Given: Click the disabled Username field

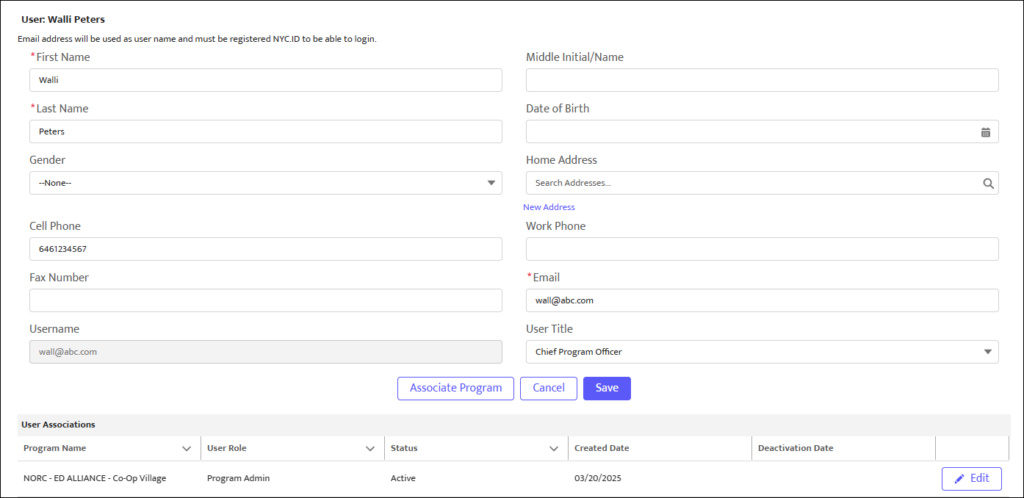Looking at the screenshot, I should click(x=266, y=352).
